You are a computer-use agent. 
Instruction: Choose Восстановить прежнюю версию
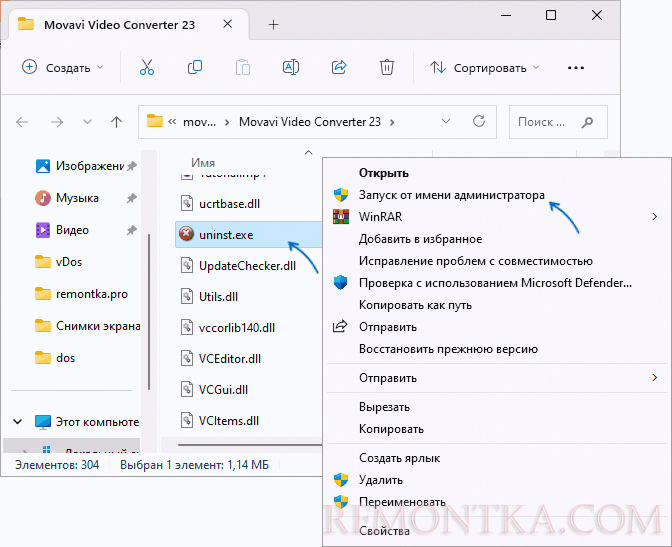click(497, 349)
